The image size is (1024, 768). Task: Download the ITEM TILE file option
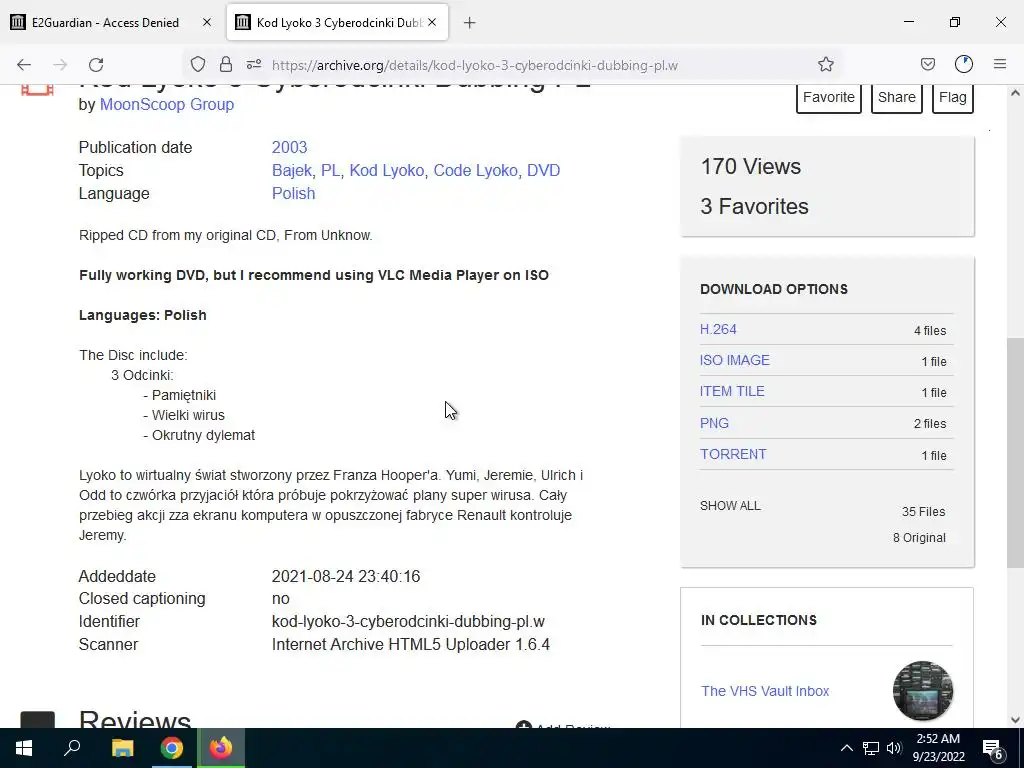pos(732,391)
